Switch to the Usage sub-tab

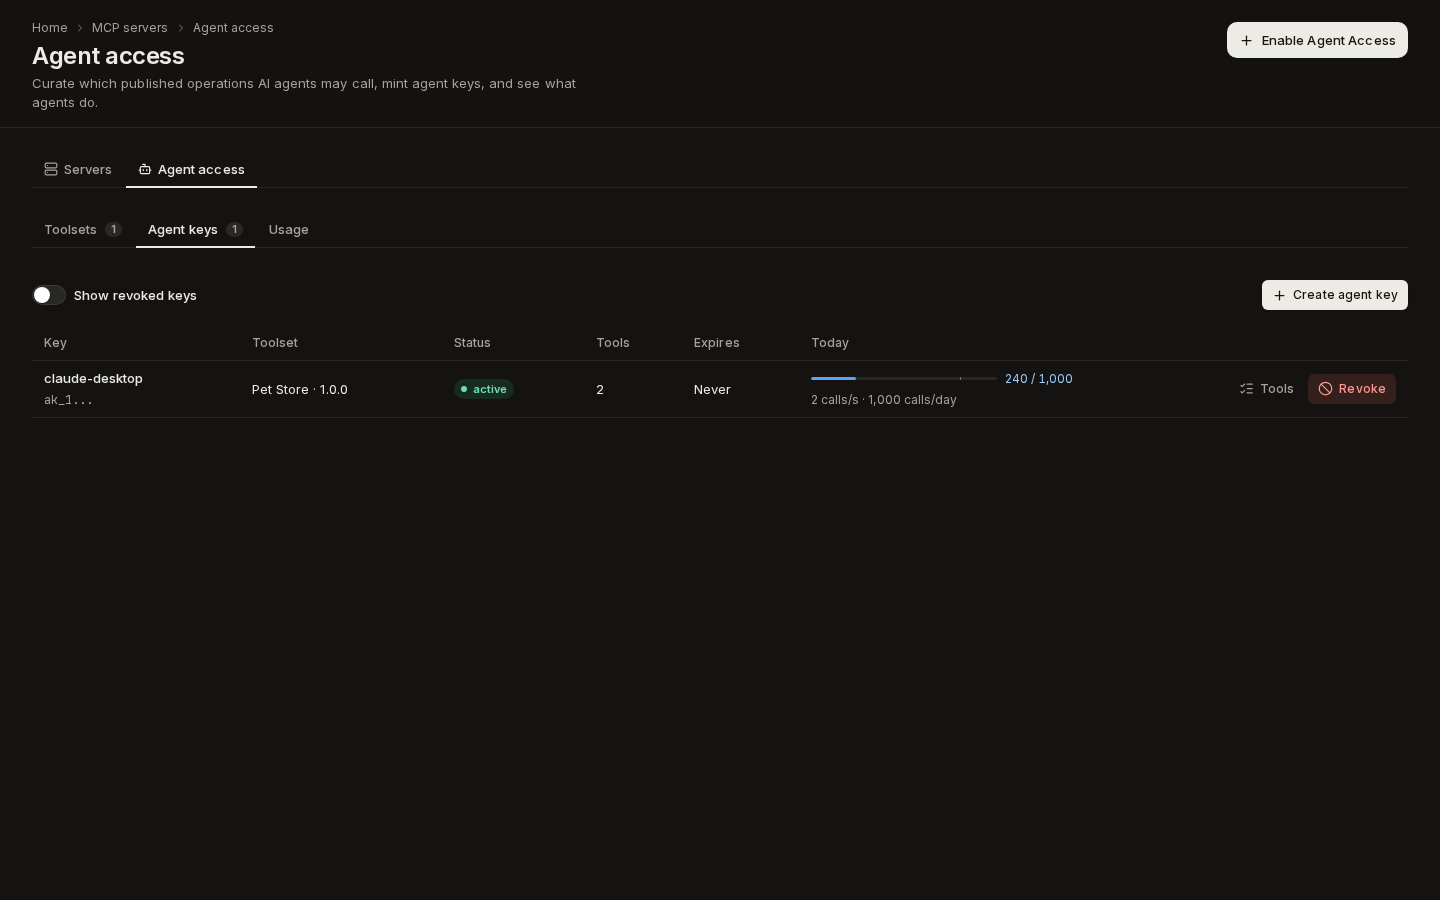pos(289,229)
